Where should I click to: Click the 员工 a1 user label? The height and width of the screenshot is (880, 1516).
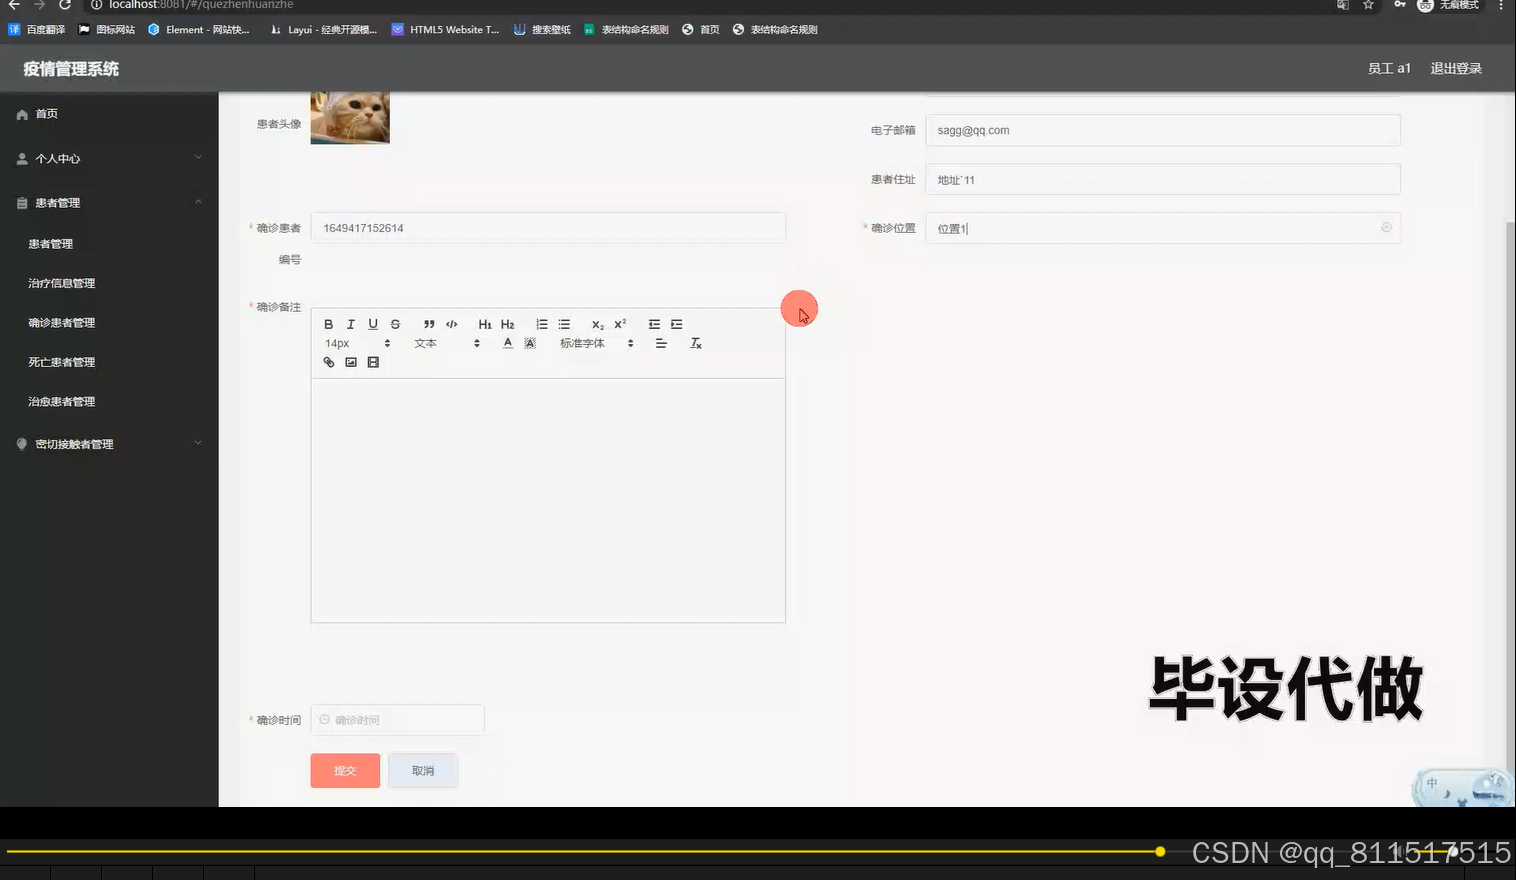(1389, 68)
